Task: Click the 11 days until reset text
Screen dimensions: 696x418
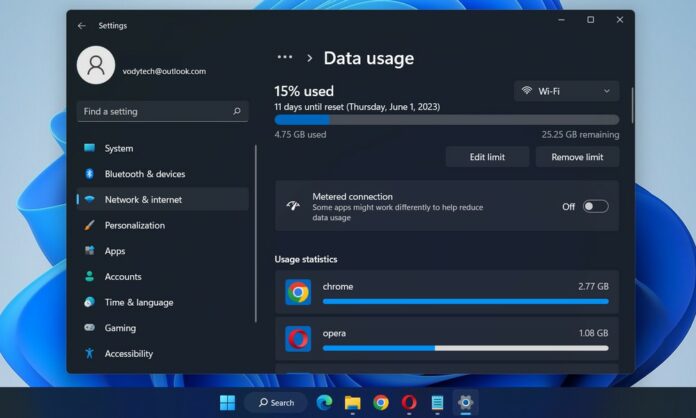Action: pos(357,107)
